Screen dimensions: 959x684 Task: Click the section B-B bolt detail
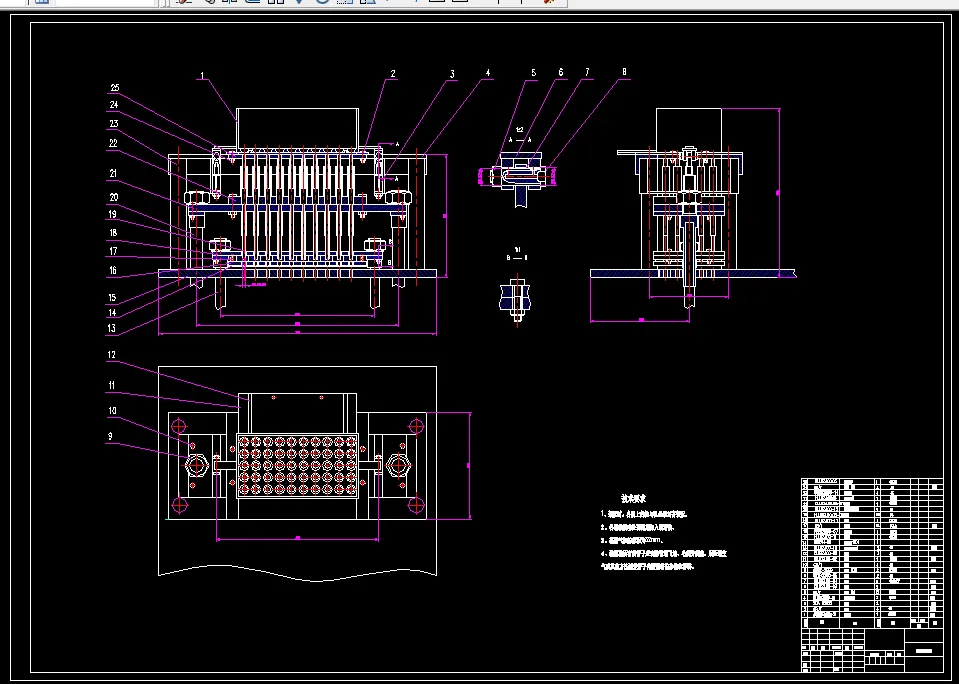517,297
